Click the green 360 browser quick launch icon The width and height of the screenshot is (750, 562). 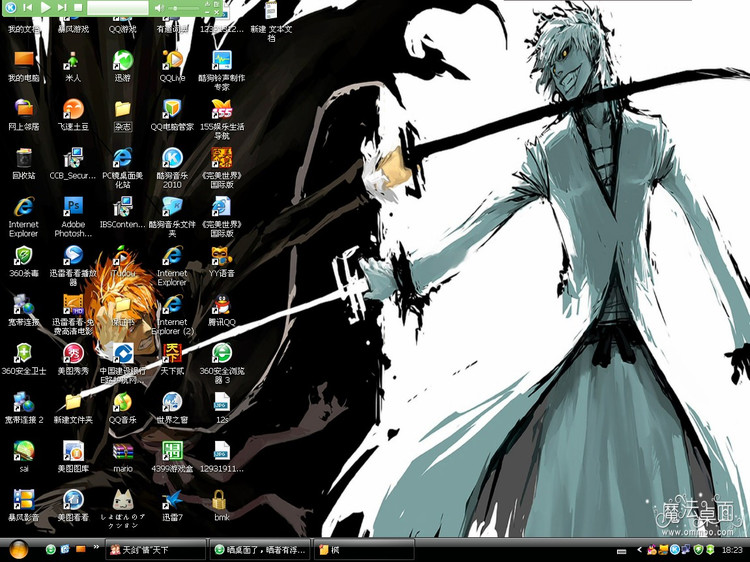pos(51,550)
